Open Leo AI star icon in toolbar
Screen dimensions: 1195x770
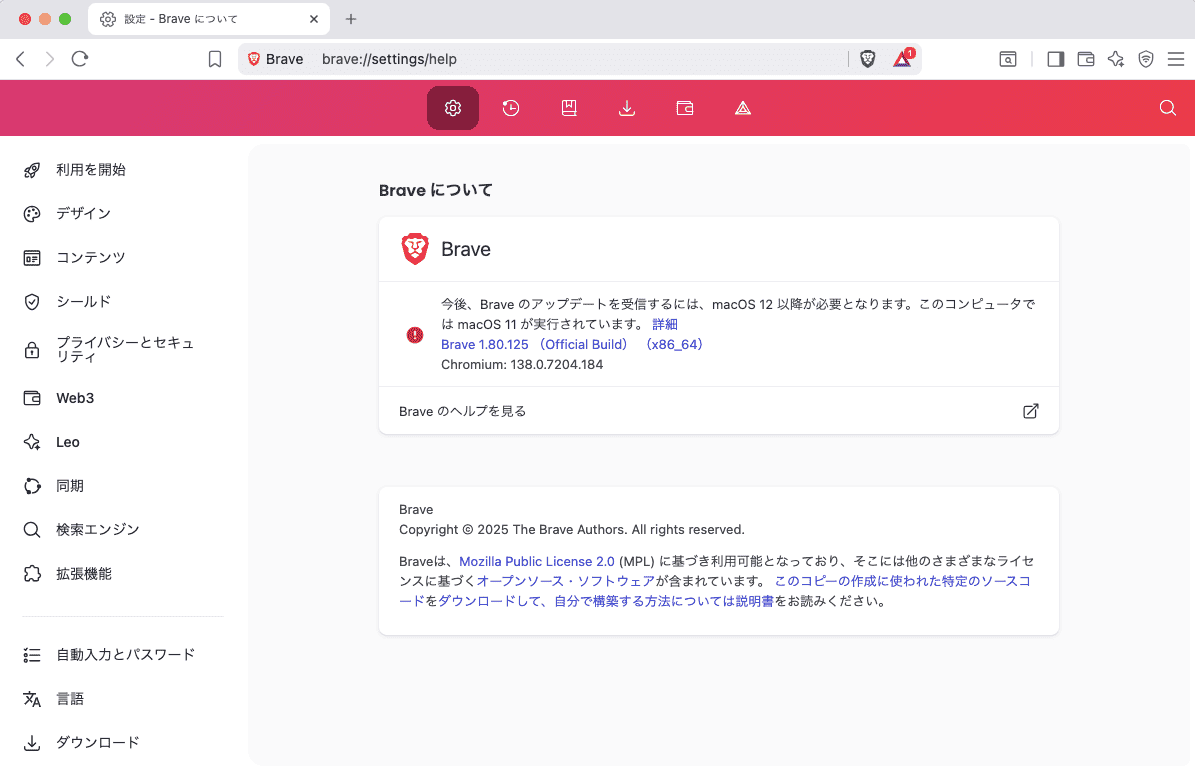[1116, 59]
